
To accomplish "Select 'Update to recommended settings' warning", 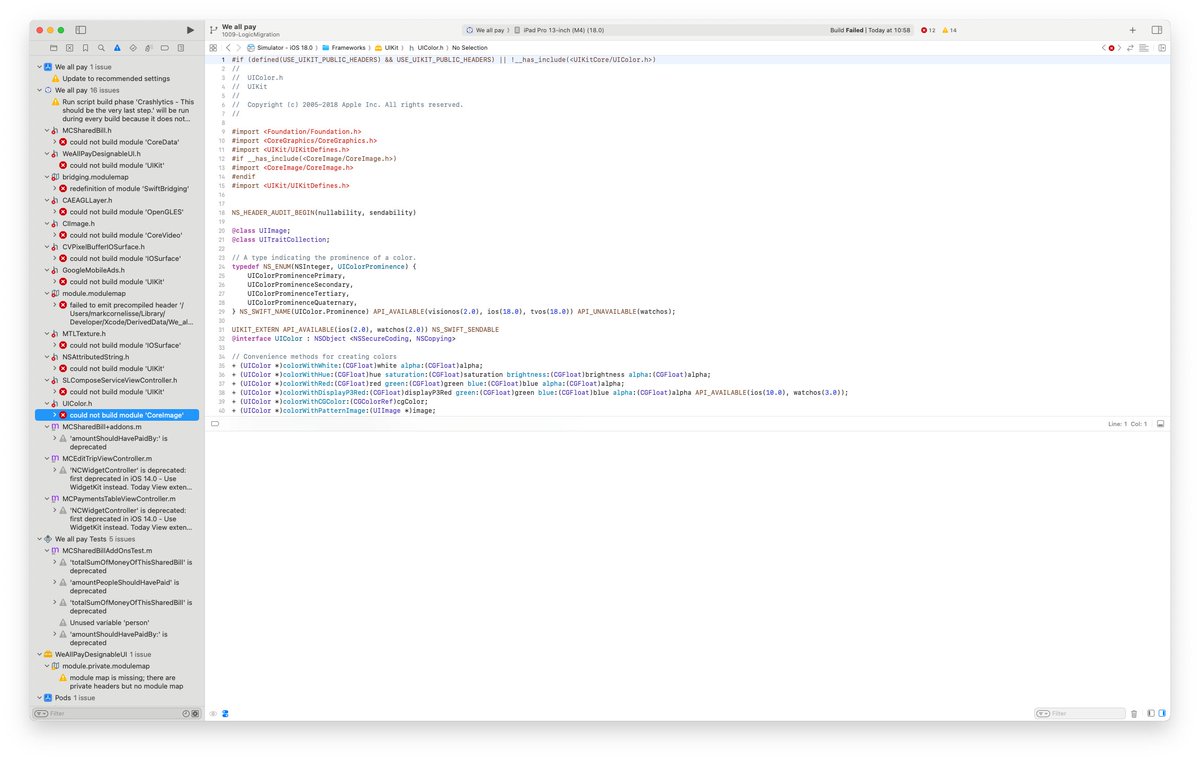I will [116, 78].
